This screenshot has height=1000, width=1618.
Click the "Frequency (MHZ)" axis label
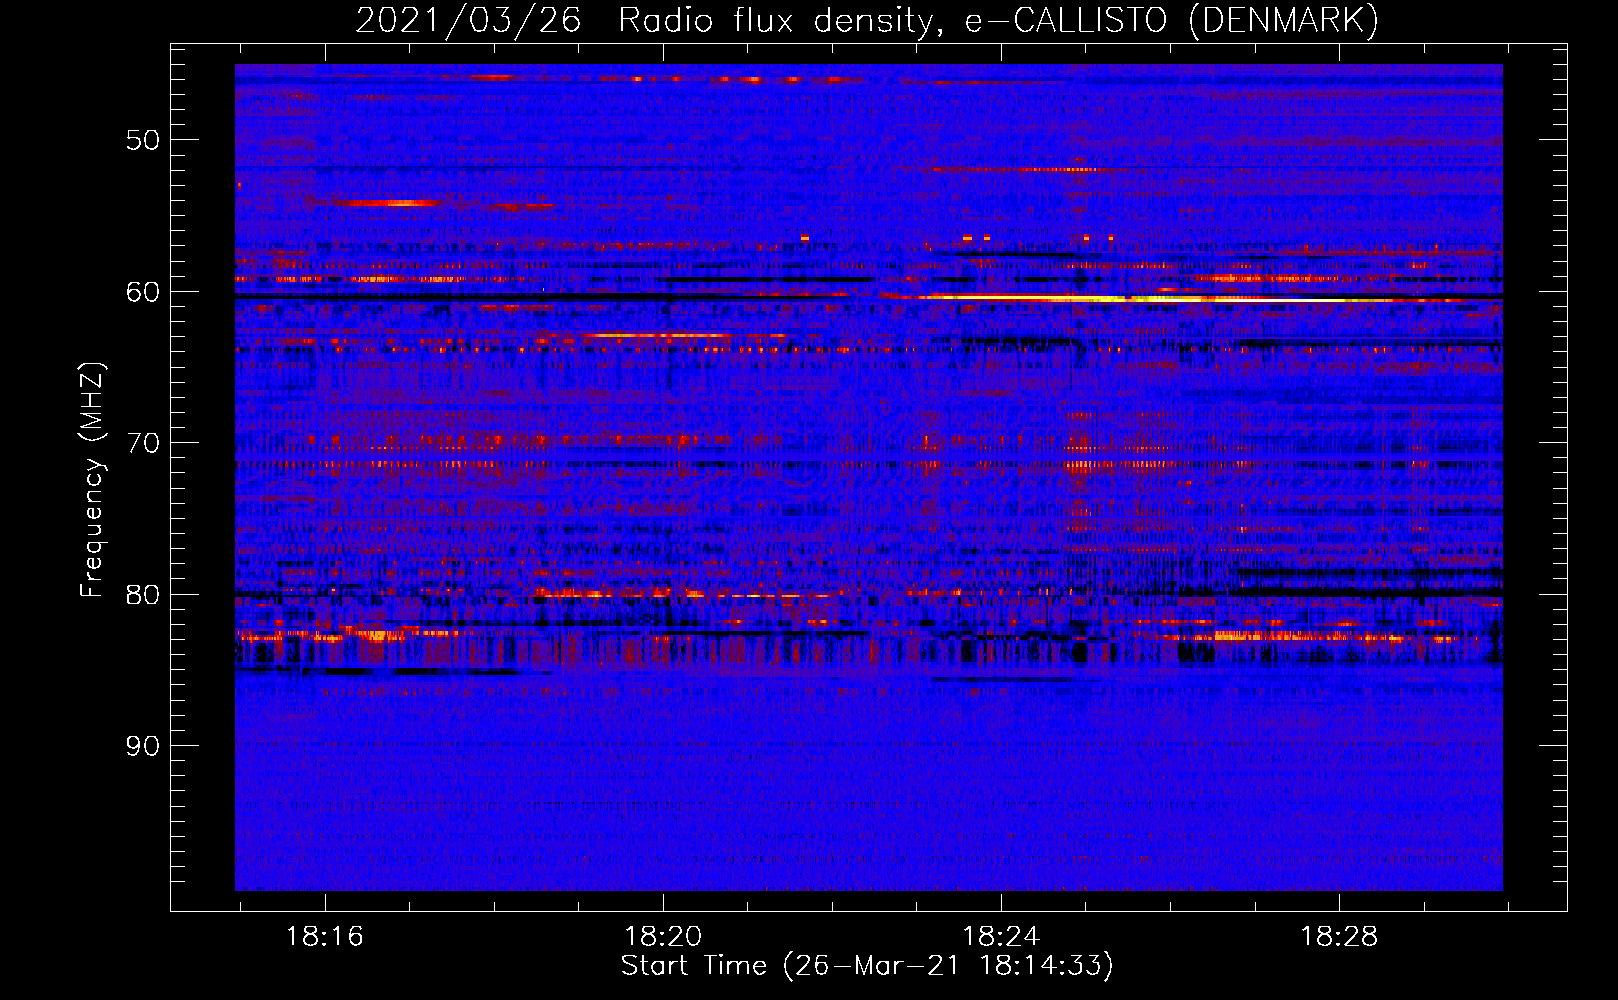92,480
